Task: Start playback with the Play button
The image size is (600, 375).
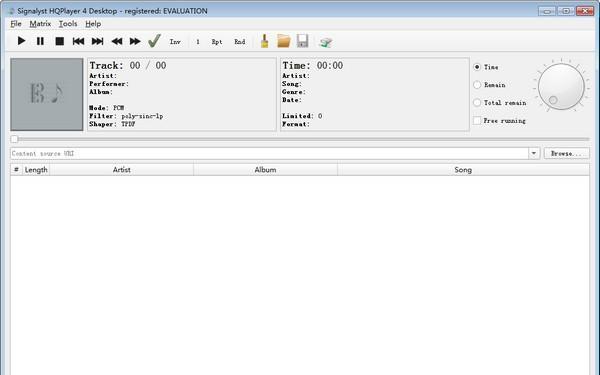Action: (21, 41)
